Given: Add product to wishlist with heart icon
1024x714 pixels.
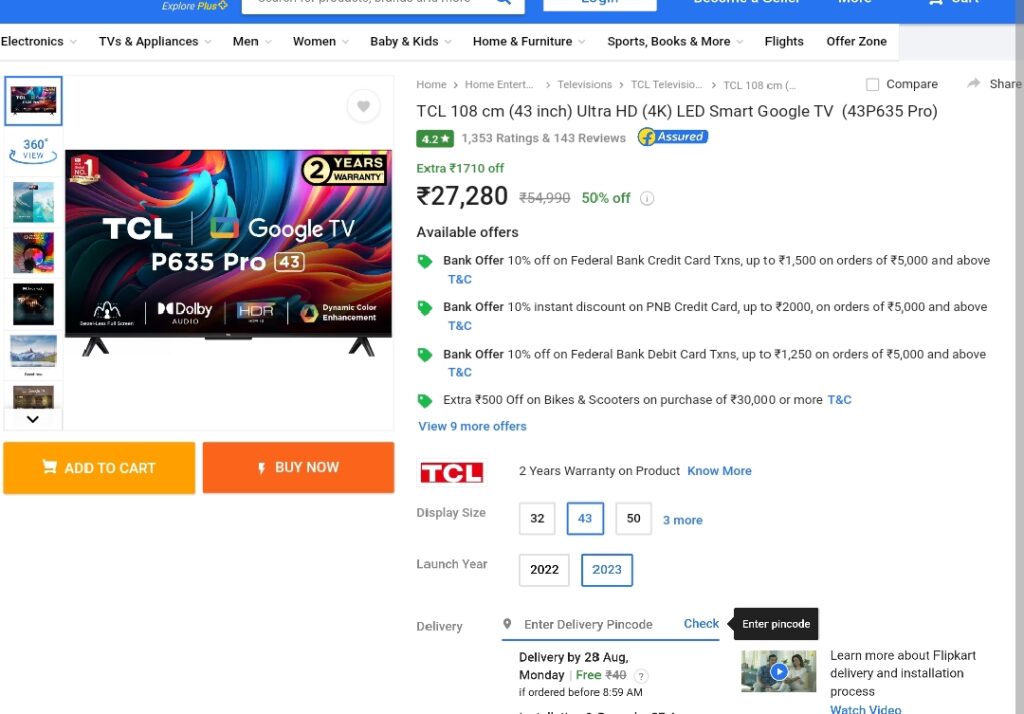Looking at the screenshot, I should (x=363, y=106).
